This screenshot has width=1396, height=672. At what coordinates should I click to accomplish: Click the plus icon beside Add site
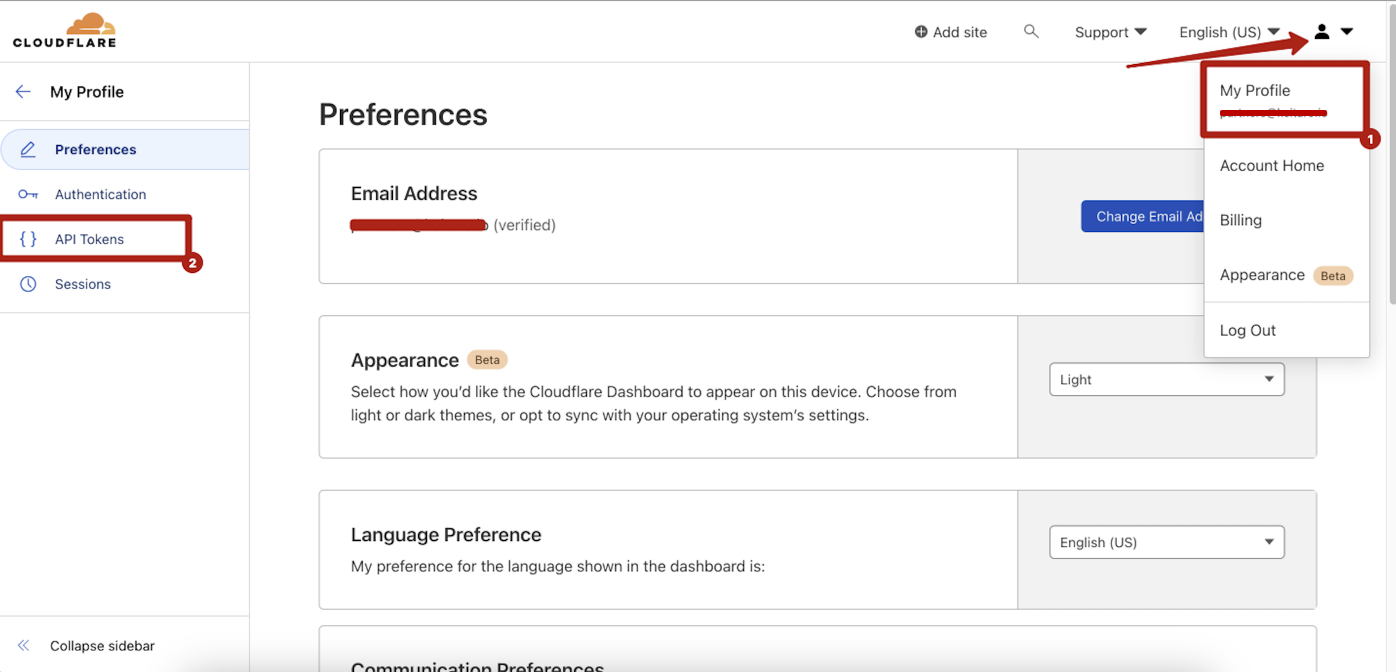(x=921, y=32)
